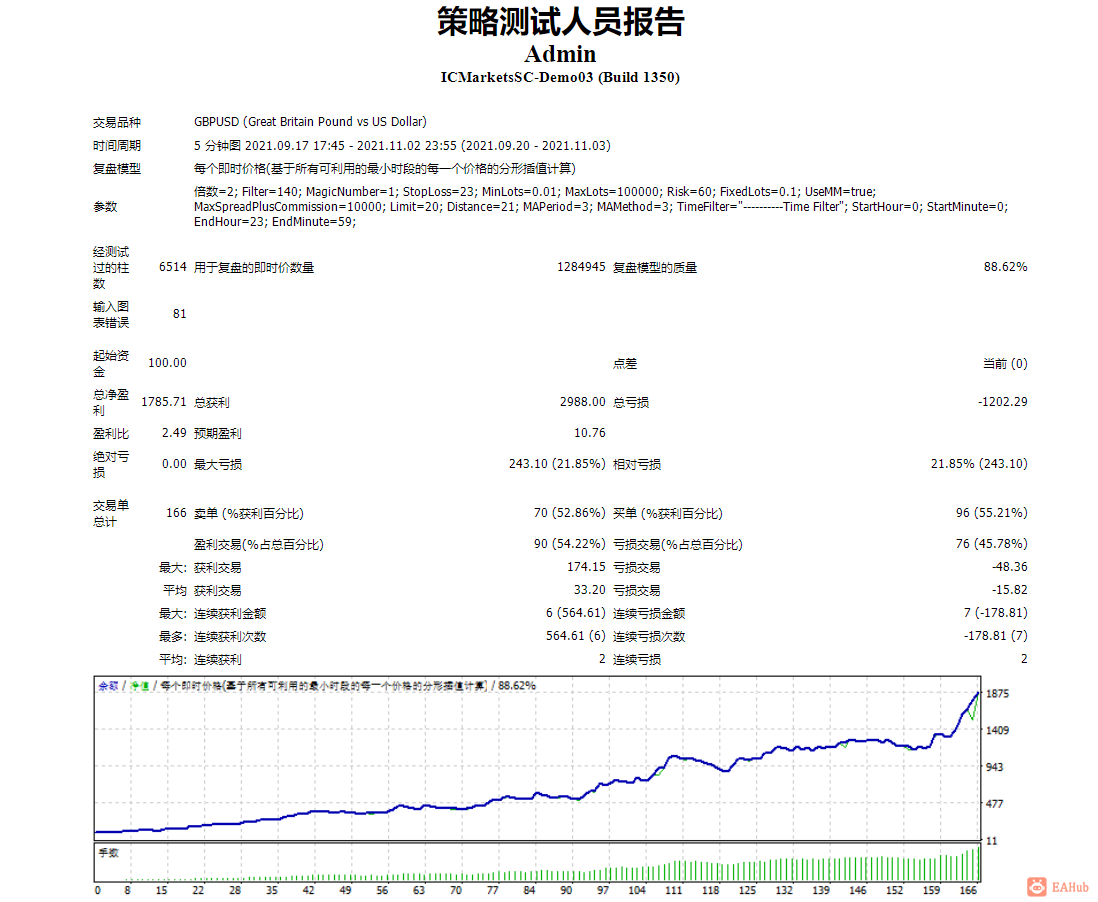Select the average loss trade value -15.82
This screenshot has height=902, width=1098.
click(1010, 590)
